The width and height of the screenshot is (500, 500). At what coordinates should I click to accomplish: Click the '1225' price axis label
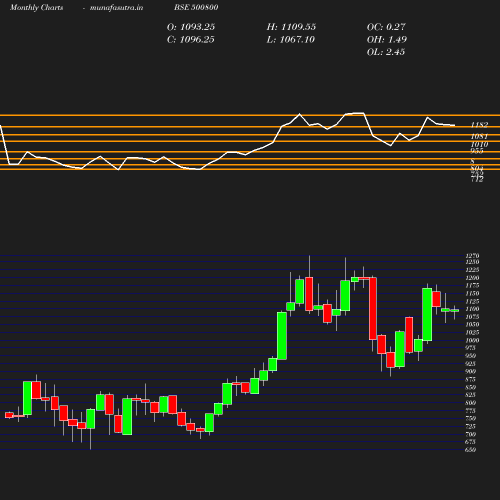tap(472, 270)
